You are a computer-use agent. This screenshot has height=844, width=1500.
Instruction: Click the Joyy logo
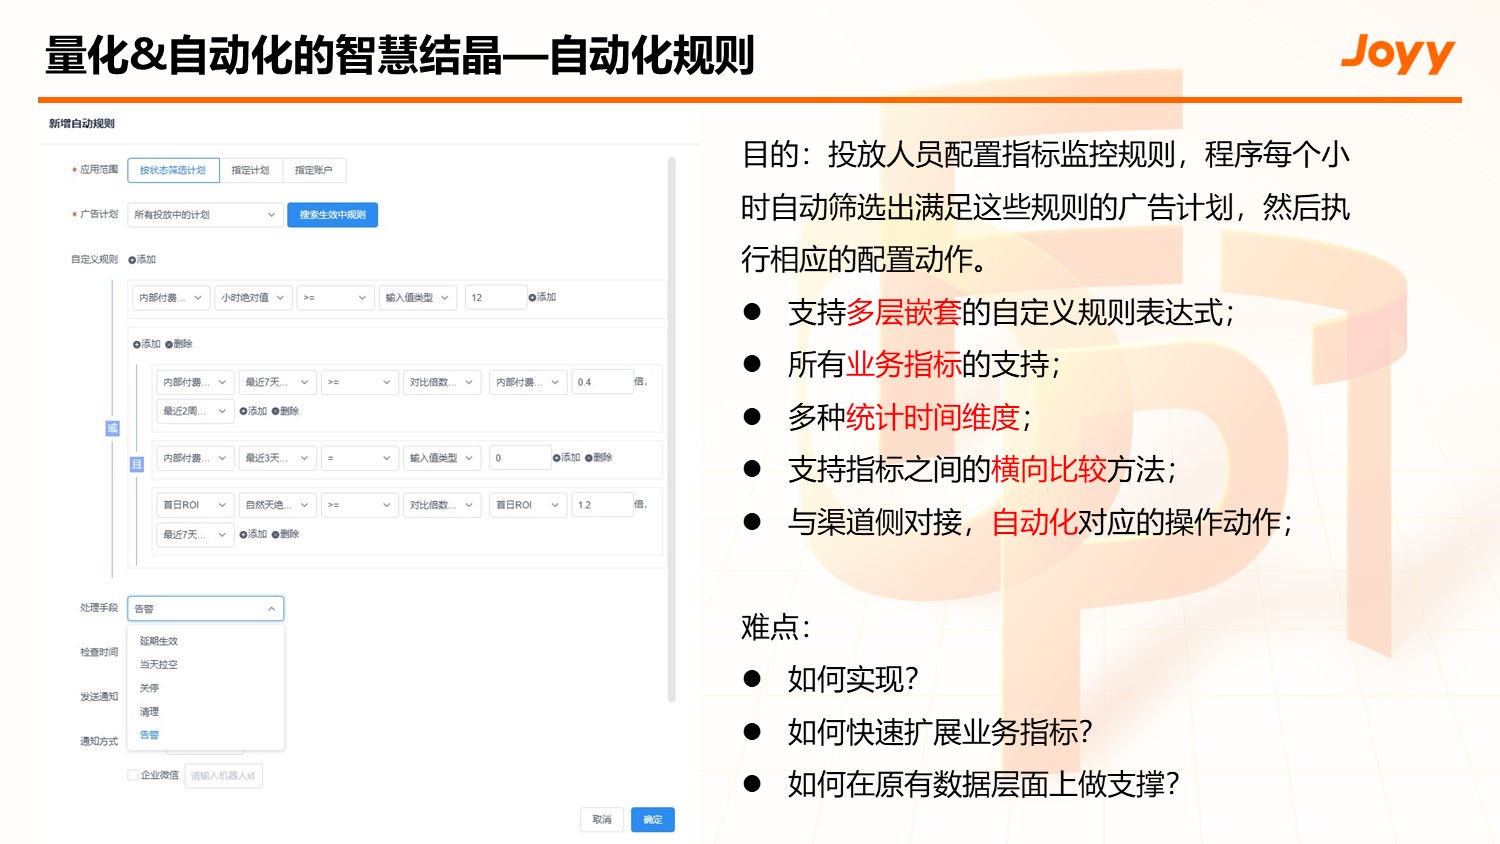[1398, 53]
